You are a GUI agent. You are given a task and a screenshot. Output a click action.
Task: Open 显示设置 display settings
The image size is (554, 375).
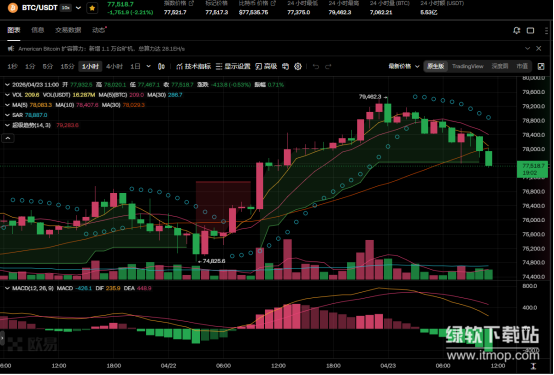[x=233, y=66]
